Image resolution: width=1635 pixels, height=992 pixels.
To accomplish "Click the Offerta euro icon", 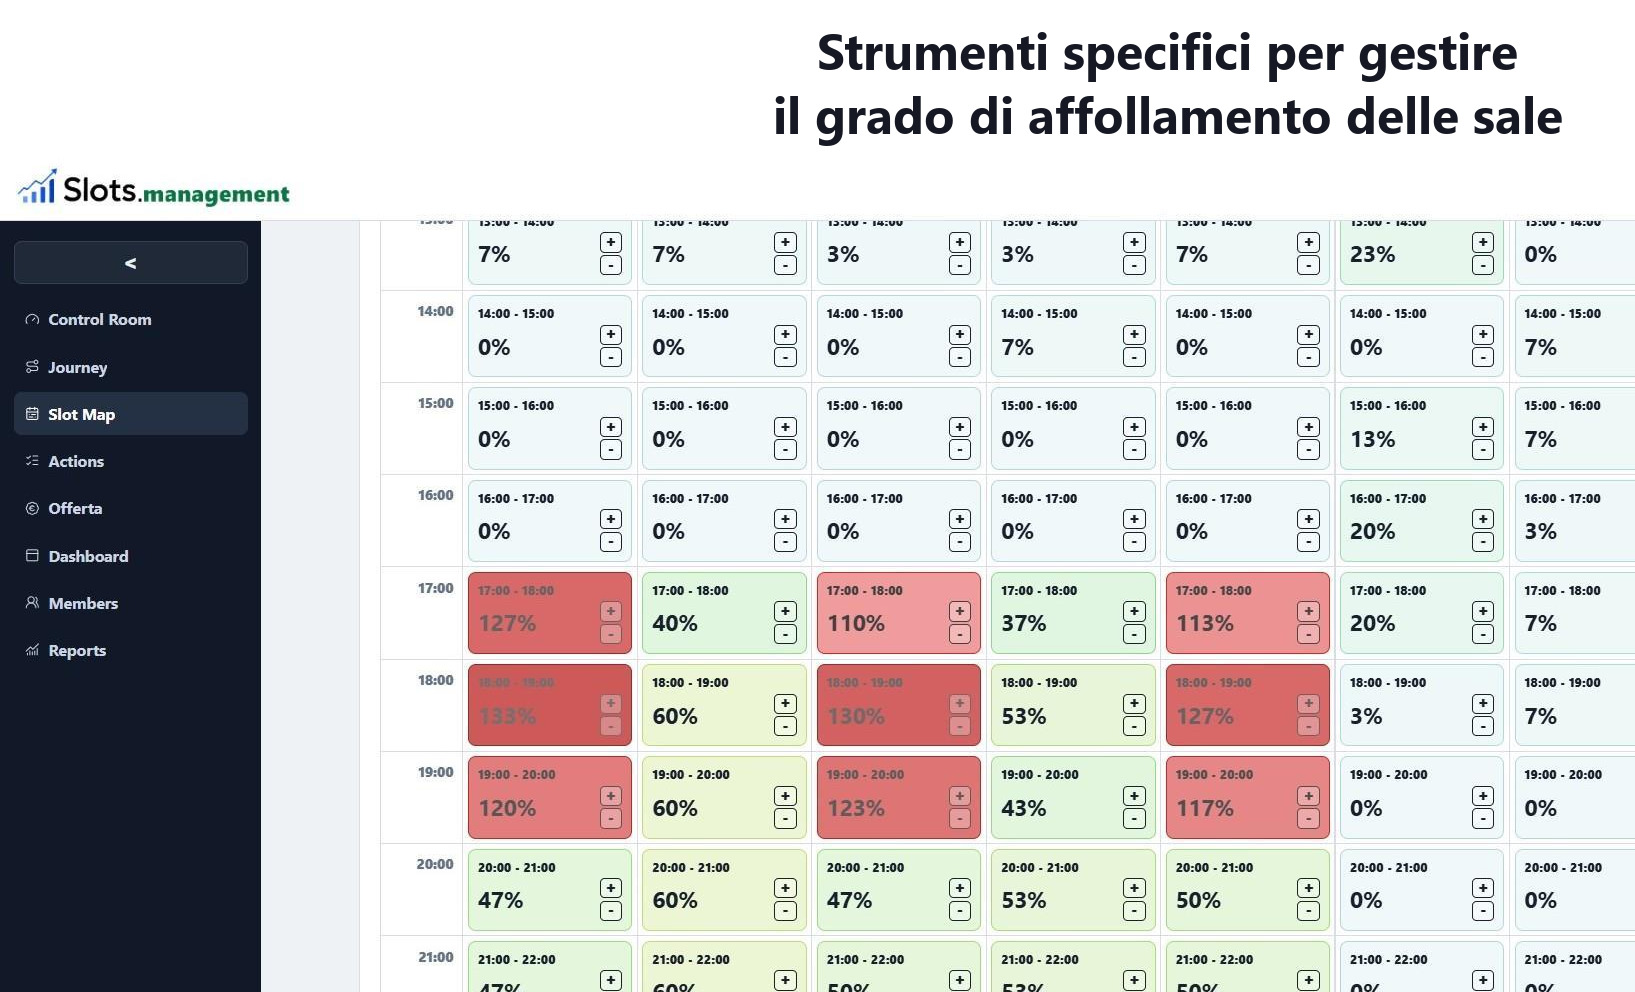I will click(32, 508).
